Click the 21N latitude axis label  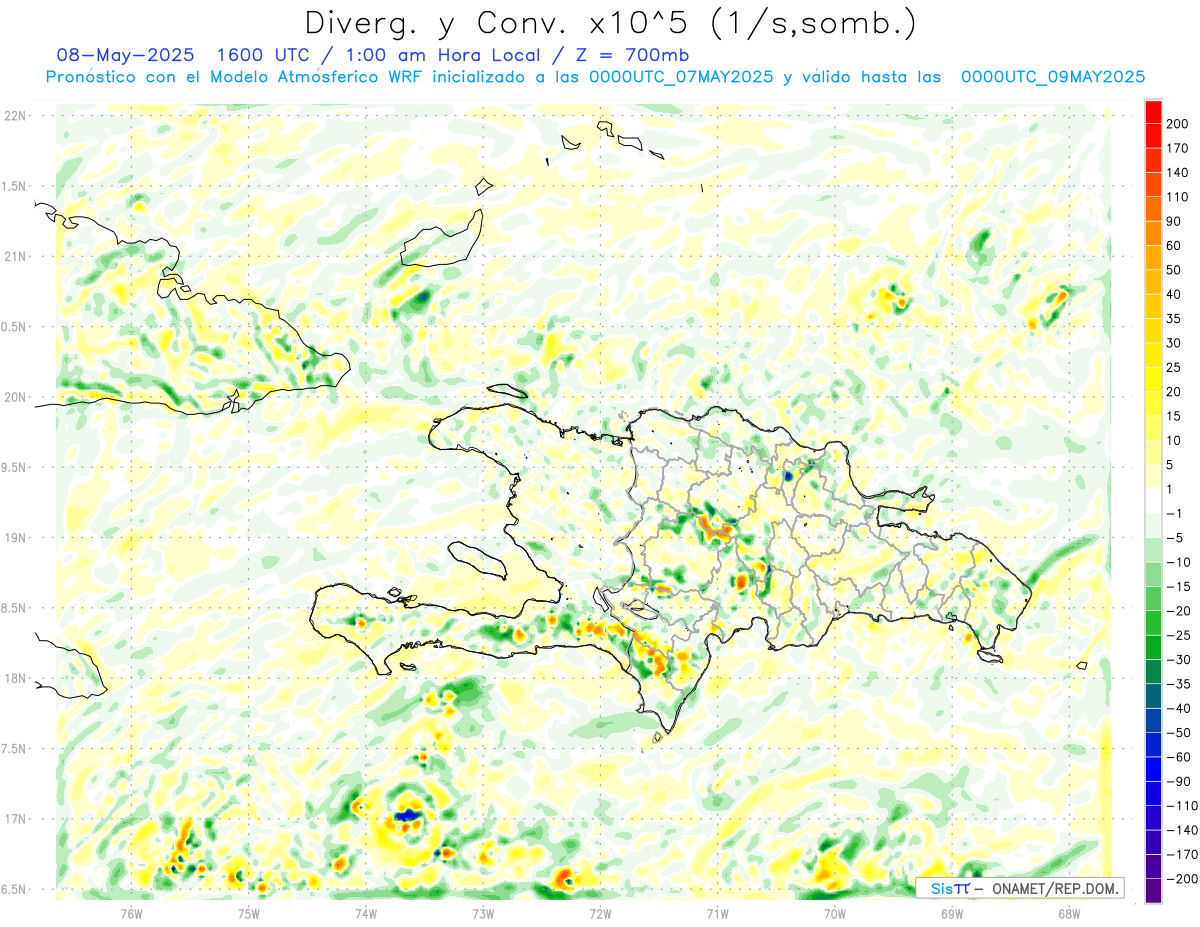(14, 256)
